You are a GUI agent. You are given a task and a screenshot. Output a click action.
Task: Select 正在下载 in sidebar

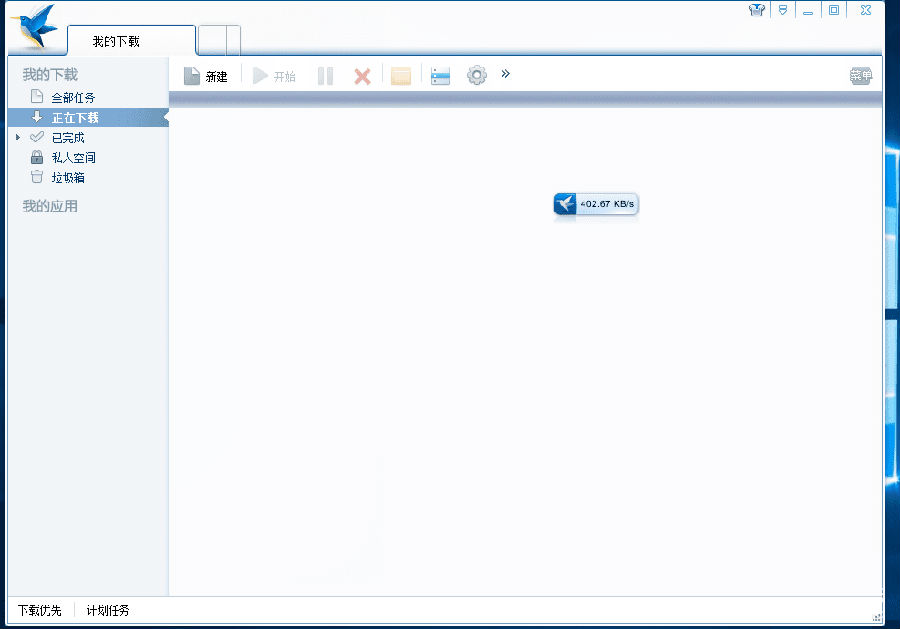pos(88,118)
